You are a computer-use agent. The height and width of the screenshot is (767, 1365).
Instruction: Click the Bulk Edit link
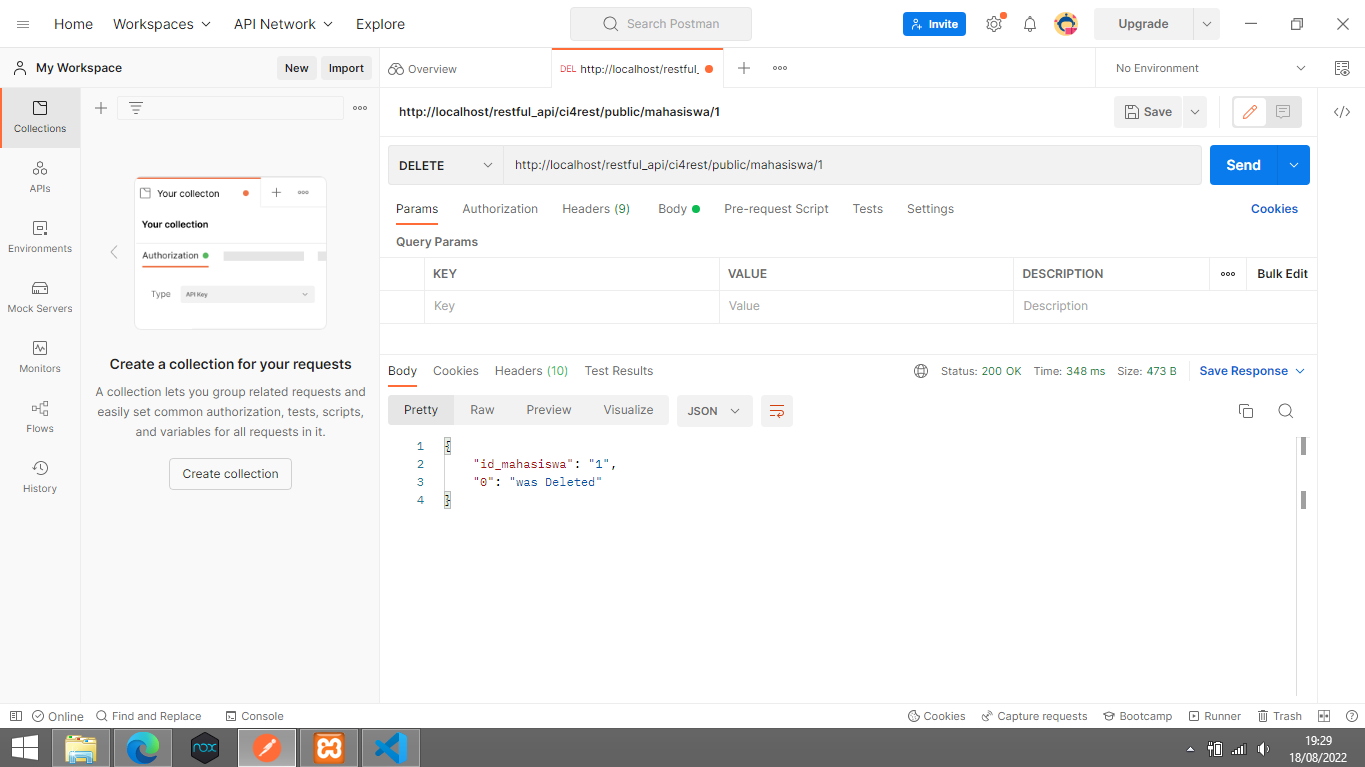click(x=1282, y=274)
